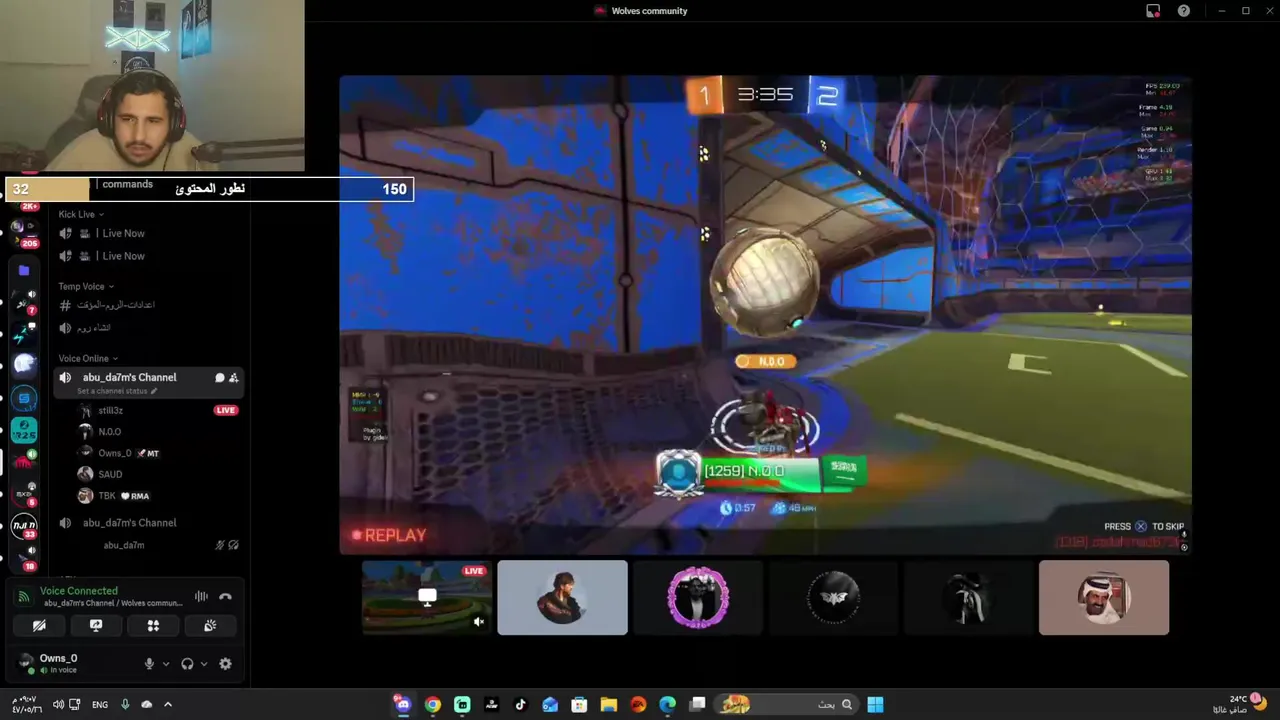Open the live stream preview tile
This screenshot has height=720, width=1280.
coord(427,597)
